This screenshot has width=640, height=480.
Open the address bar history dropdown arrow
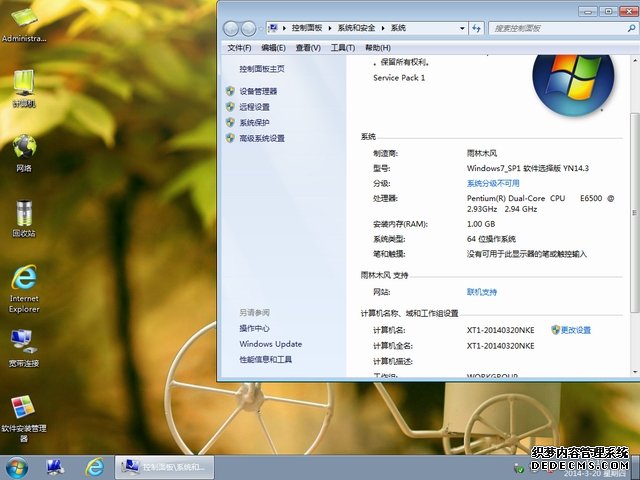[x=462, y=28]
